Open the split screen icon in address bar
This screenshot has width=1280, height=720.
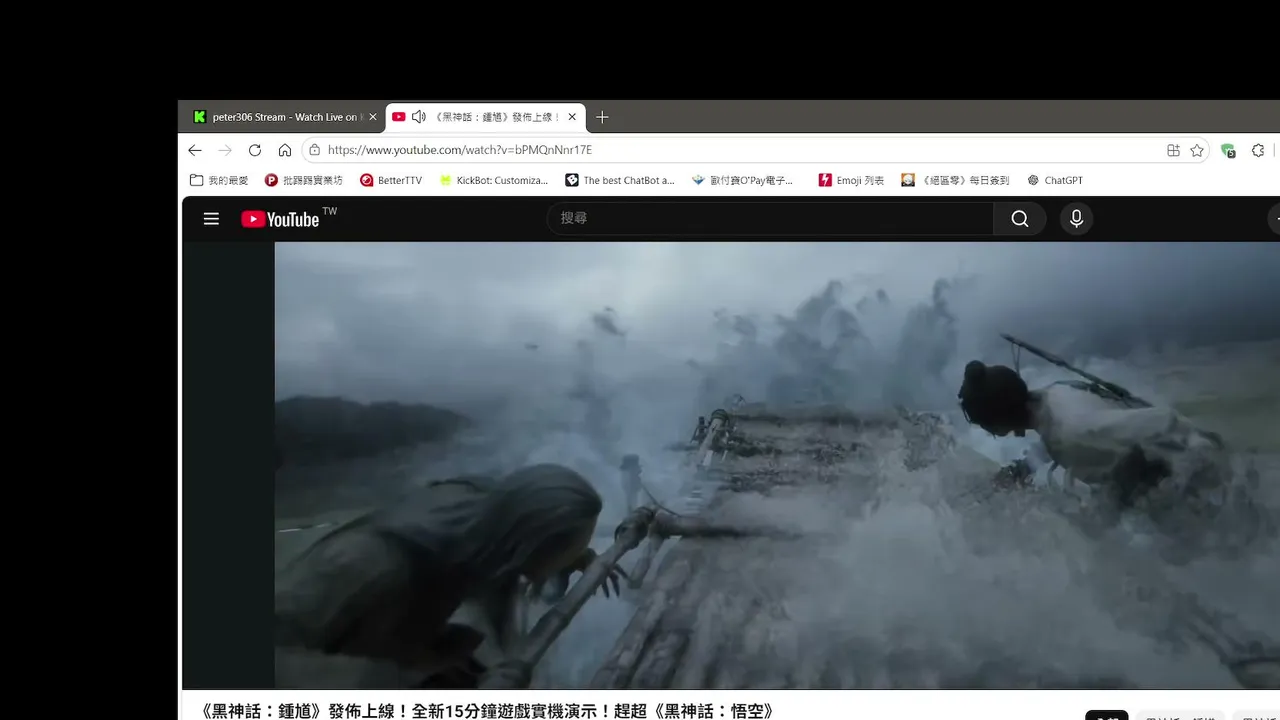coord(1173,150)
